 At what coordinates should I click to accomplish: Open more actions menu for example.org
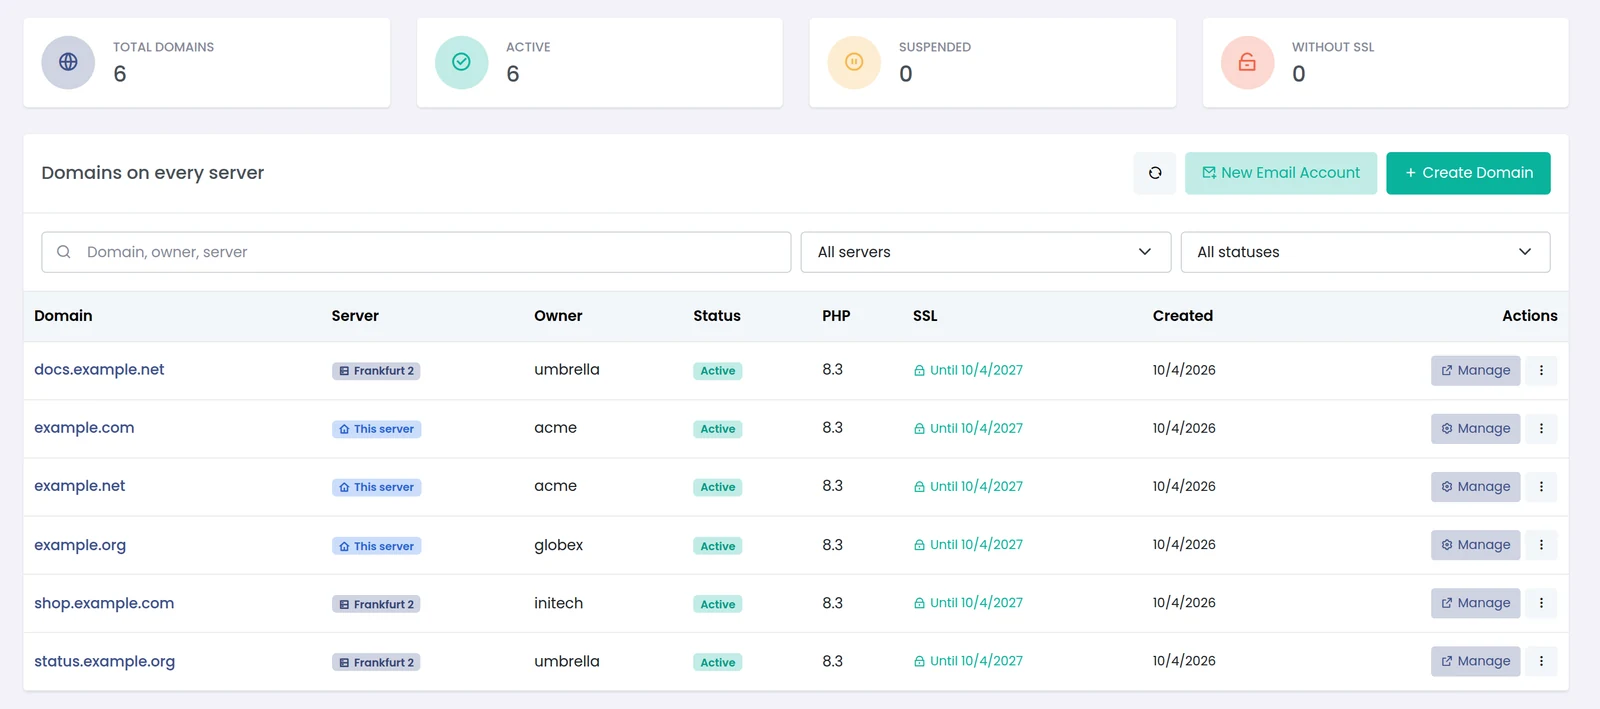[x=1541, y=545]
